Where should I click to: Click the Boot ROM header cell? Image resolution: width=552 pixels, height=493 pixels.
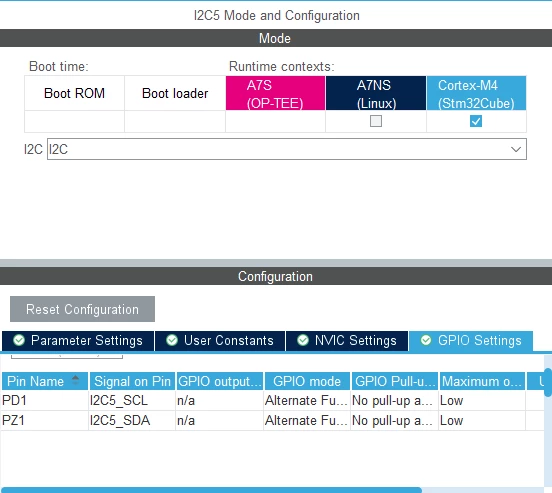click(74, 93)
